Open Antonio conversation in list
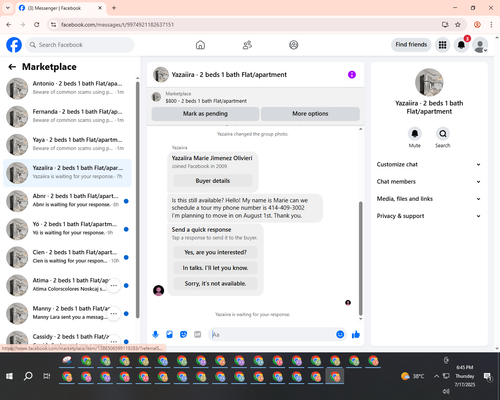Image resolution: width=500 pixels, height=400 pixels. click(x=67, y=88)
